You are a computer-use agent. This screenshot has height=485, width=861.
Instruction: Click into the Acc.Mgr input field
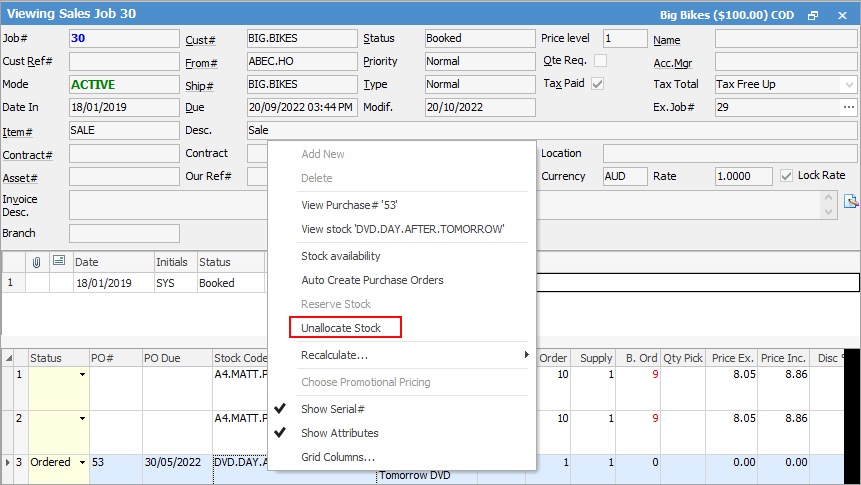click(785, 62)
